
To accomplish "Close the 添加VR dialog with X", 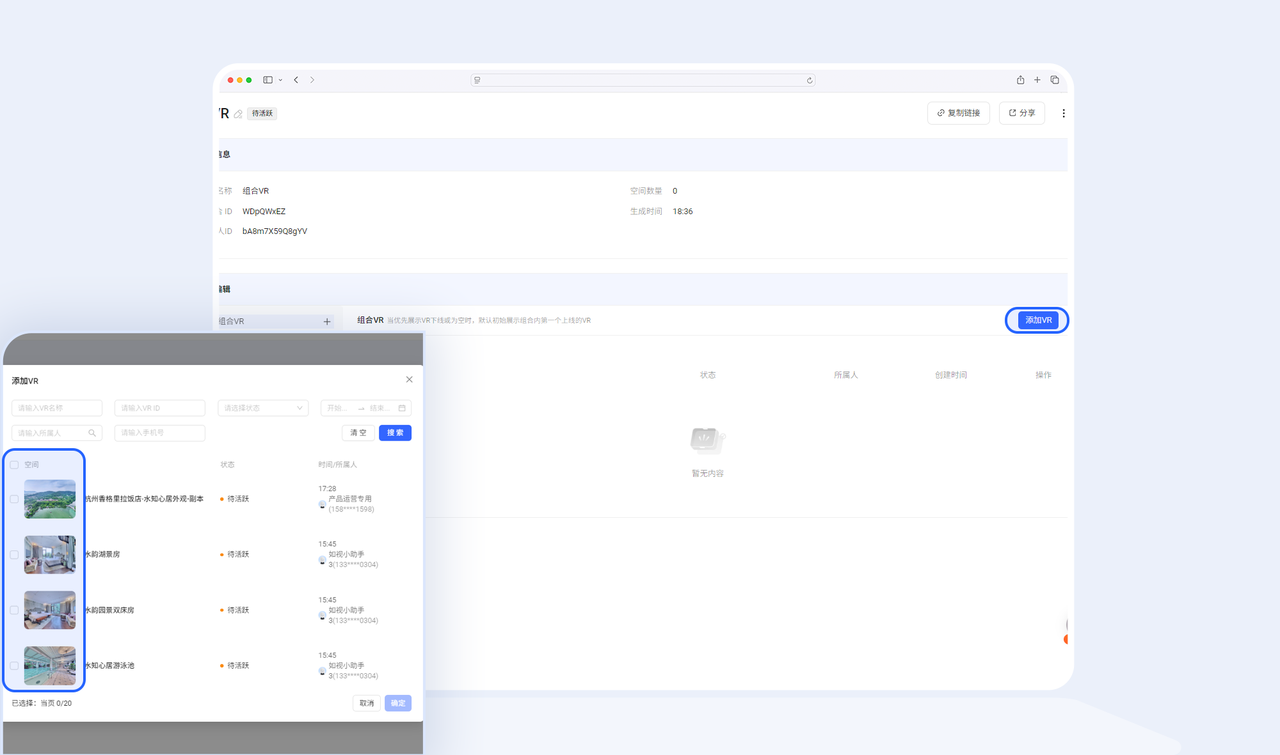I will (409, 380).
